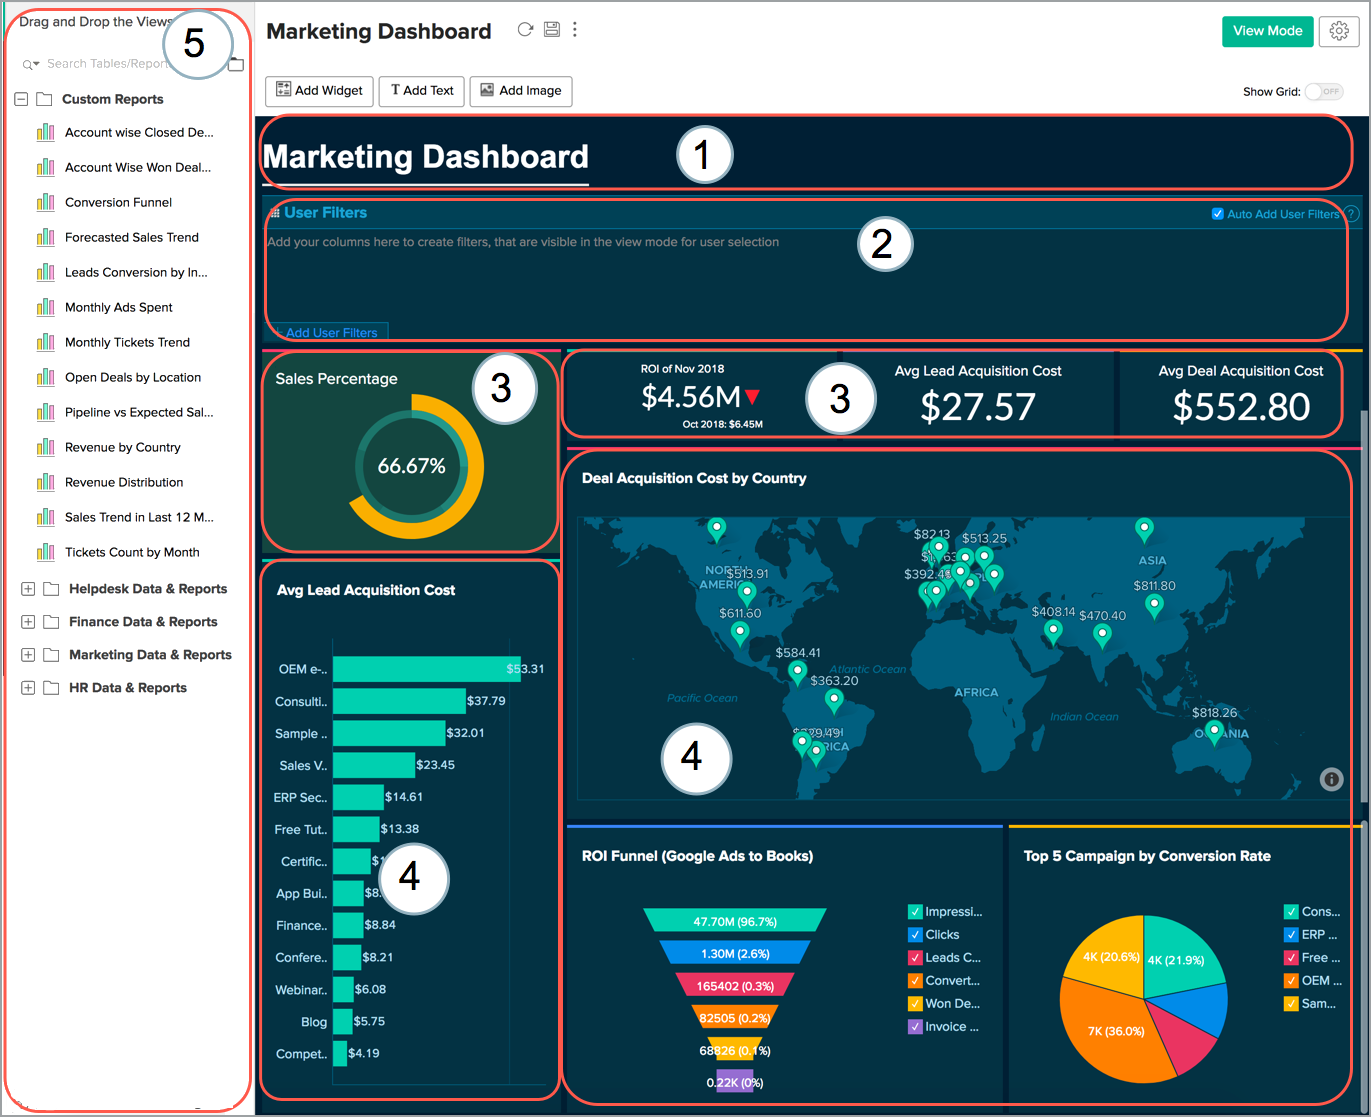Toggle the Show Grid switch

pyautogui.click(x=1324, y=92)
